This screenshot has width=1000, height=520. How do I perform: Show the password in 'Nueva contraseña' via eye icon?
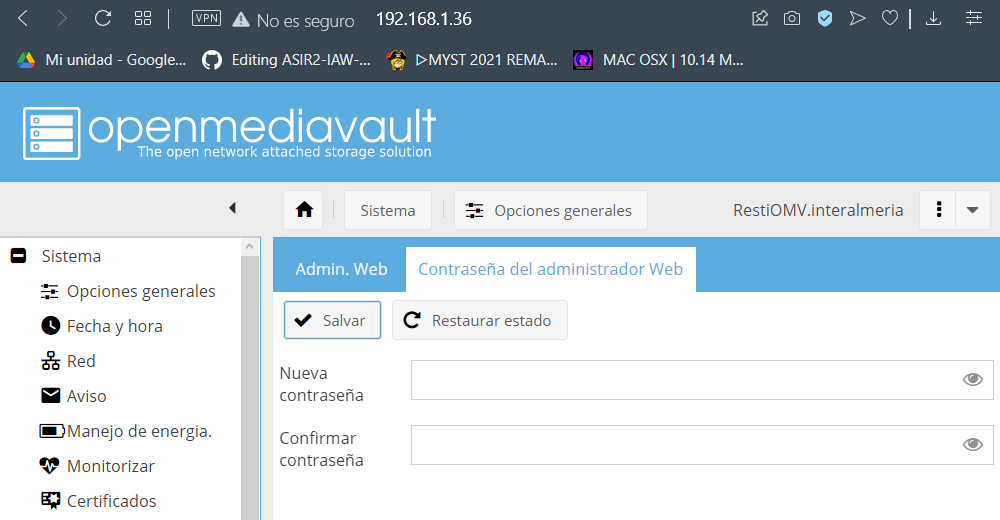tap(973, 380)
